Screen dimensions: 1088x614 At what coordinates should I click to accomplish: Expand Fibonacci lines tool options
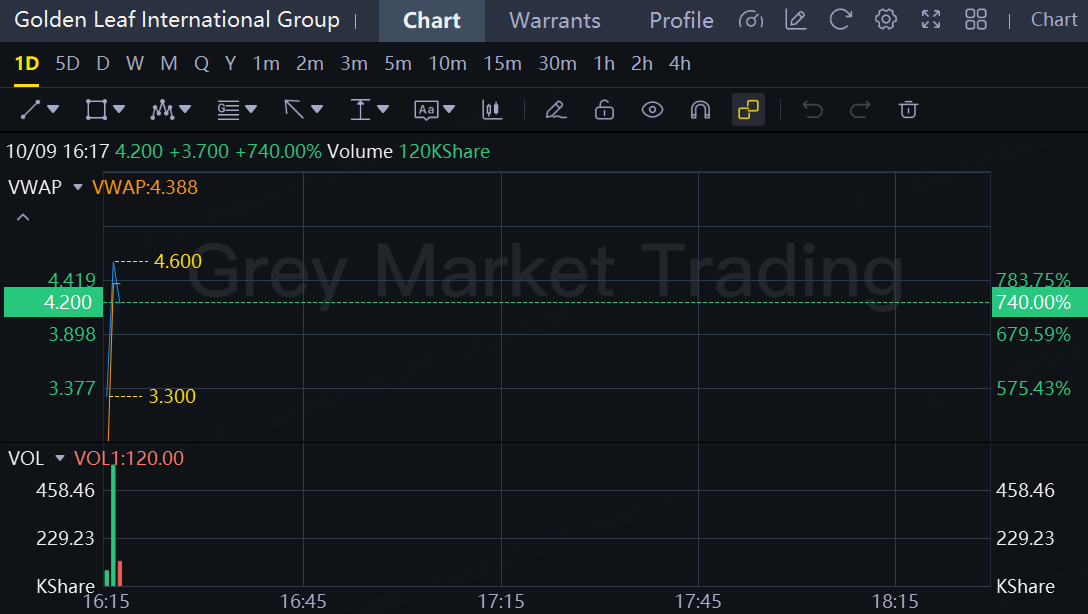pos(251,110)
